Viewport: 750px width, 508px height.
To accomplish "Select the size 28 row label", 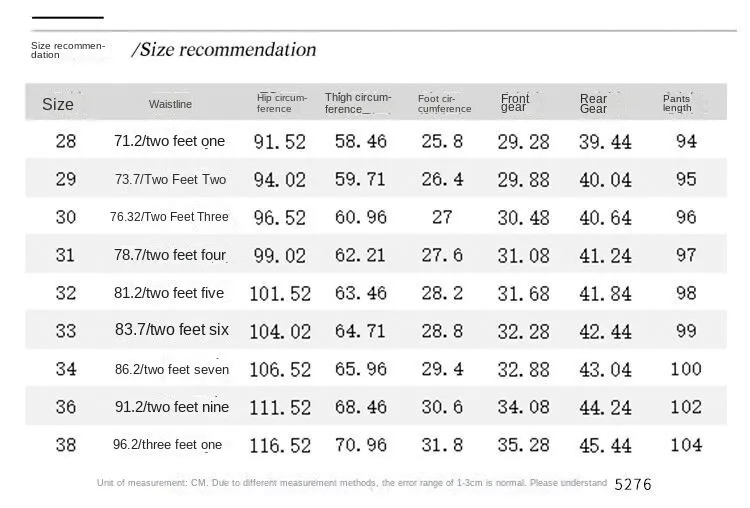I will pos(65,141).
